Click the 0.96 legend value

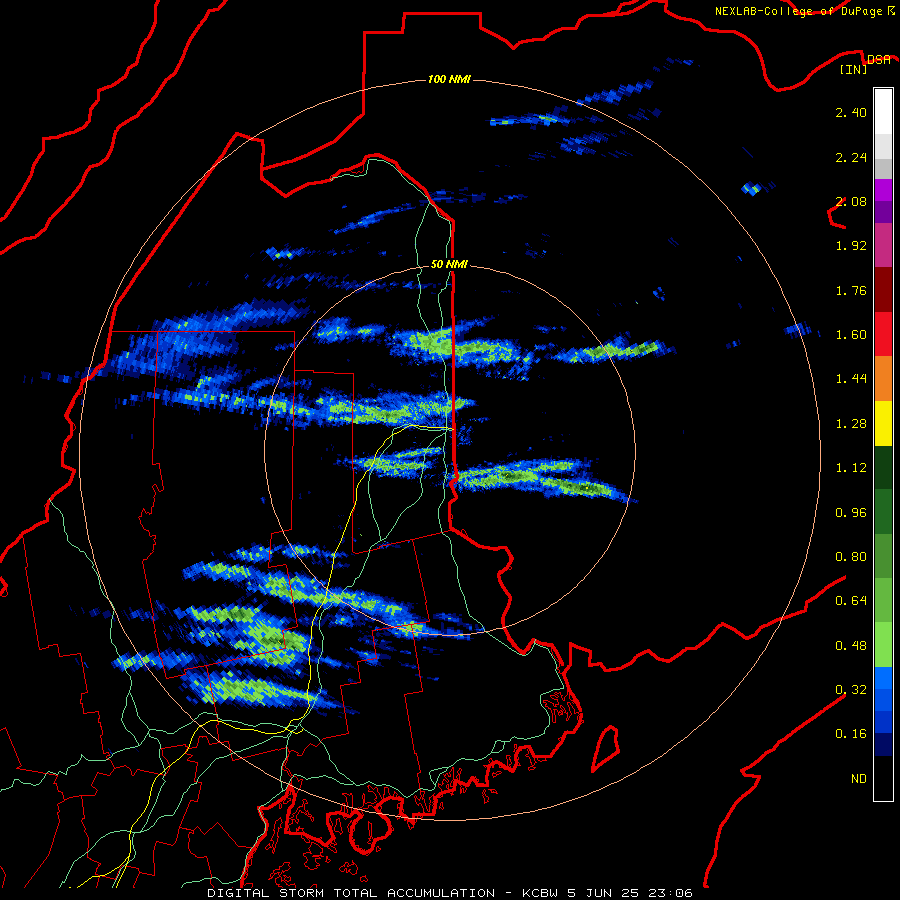point(851,513)
